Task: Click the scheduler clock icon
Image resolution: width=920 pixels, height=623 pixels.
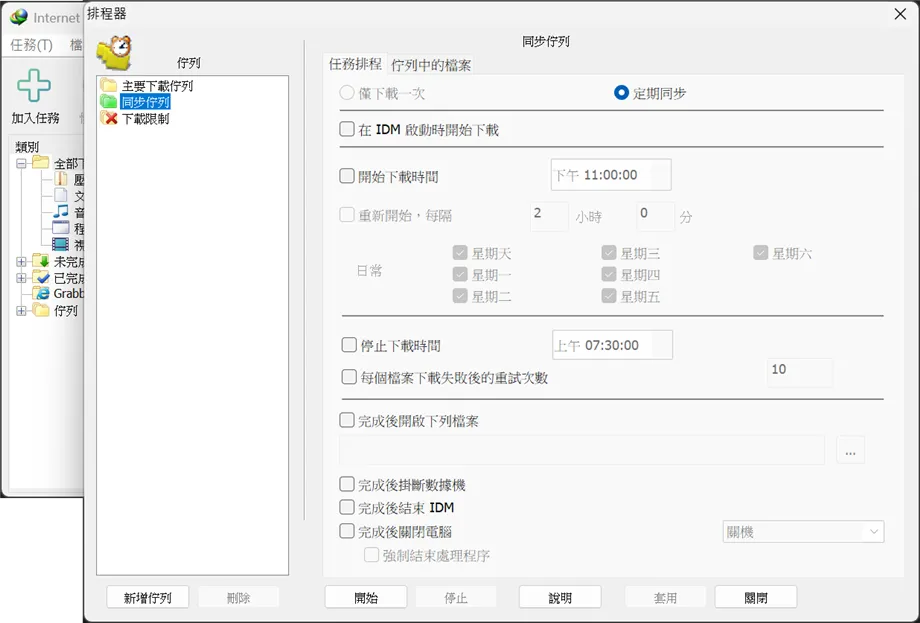Action: click(x=114, y=52)
